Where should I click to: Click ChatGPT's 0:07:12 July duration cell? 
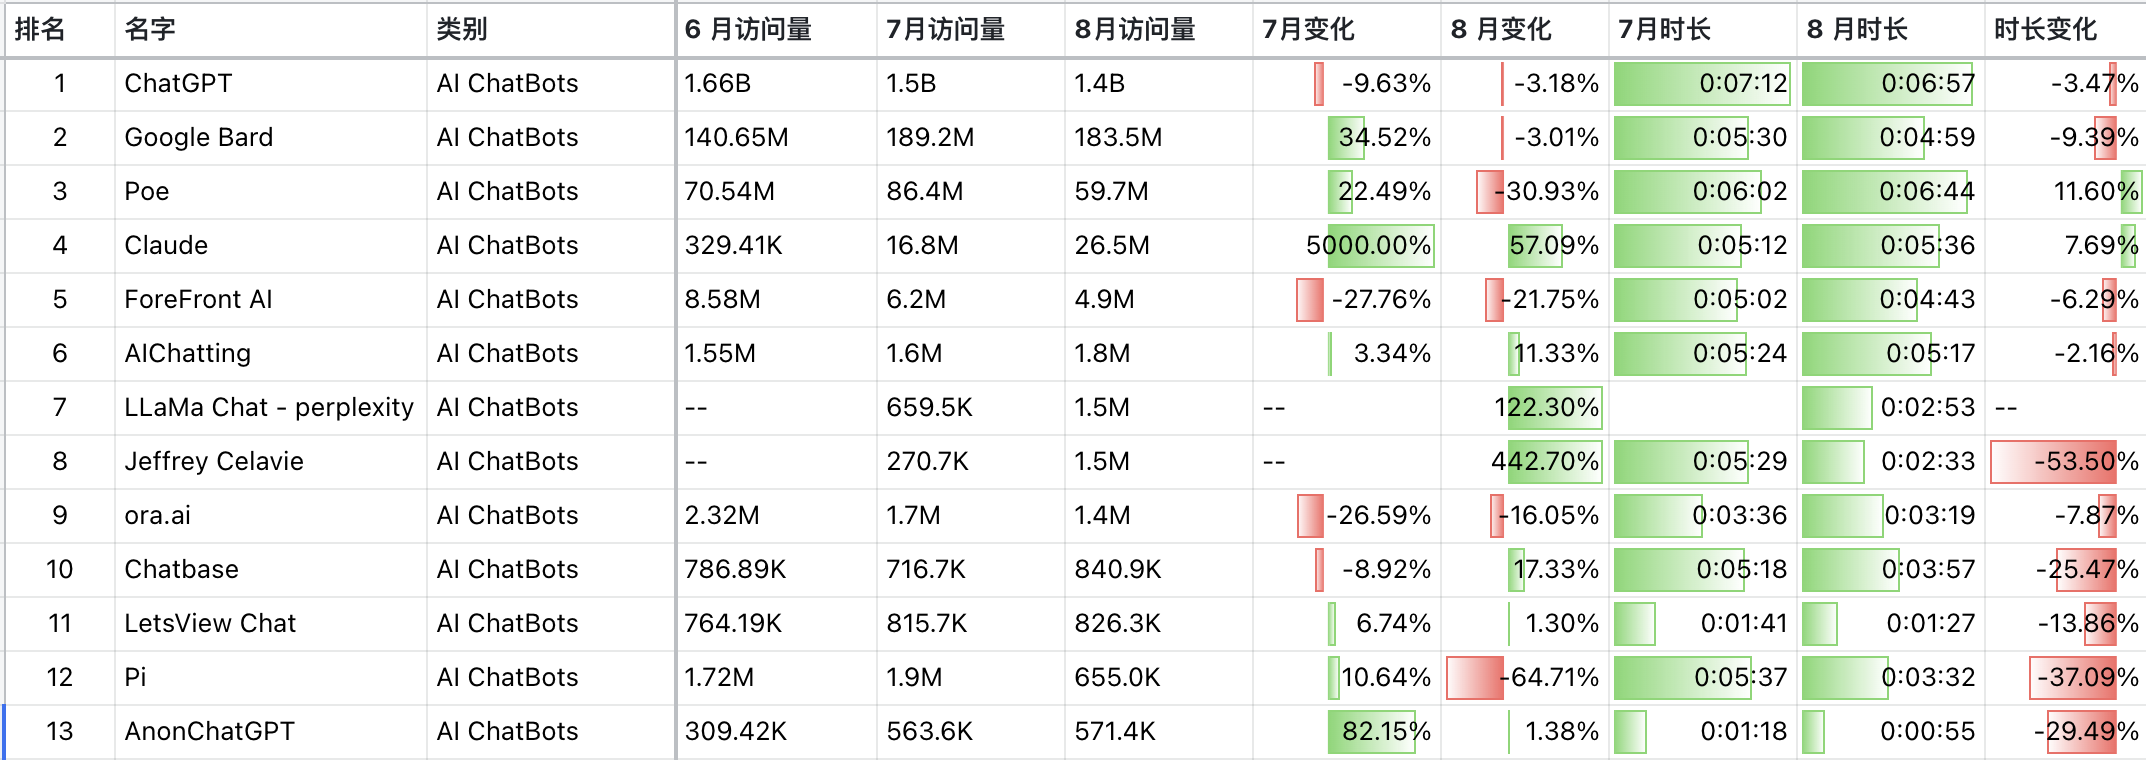[1703, 84]
